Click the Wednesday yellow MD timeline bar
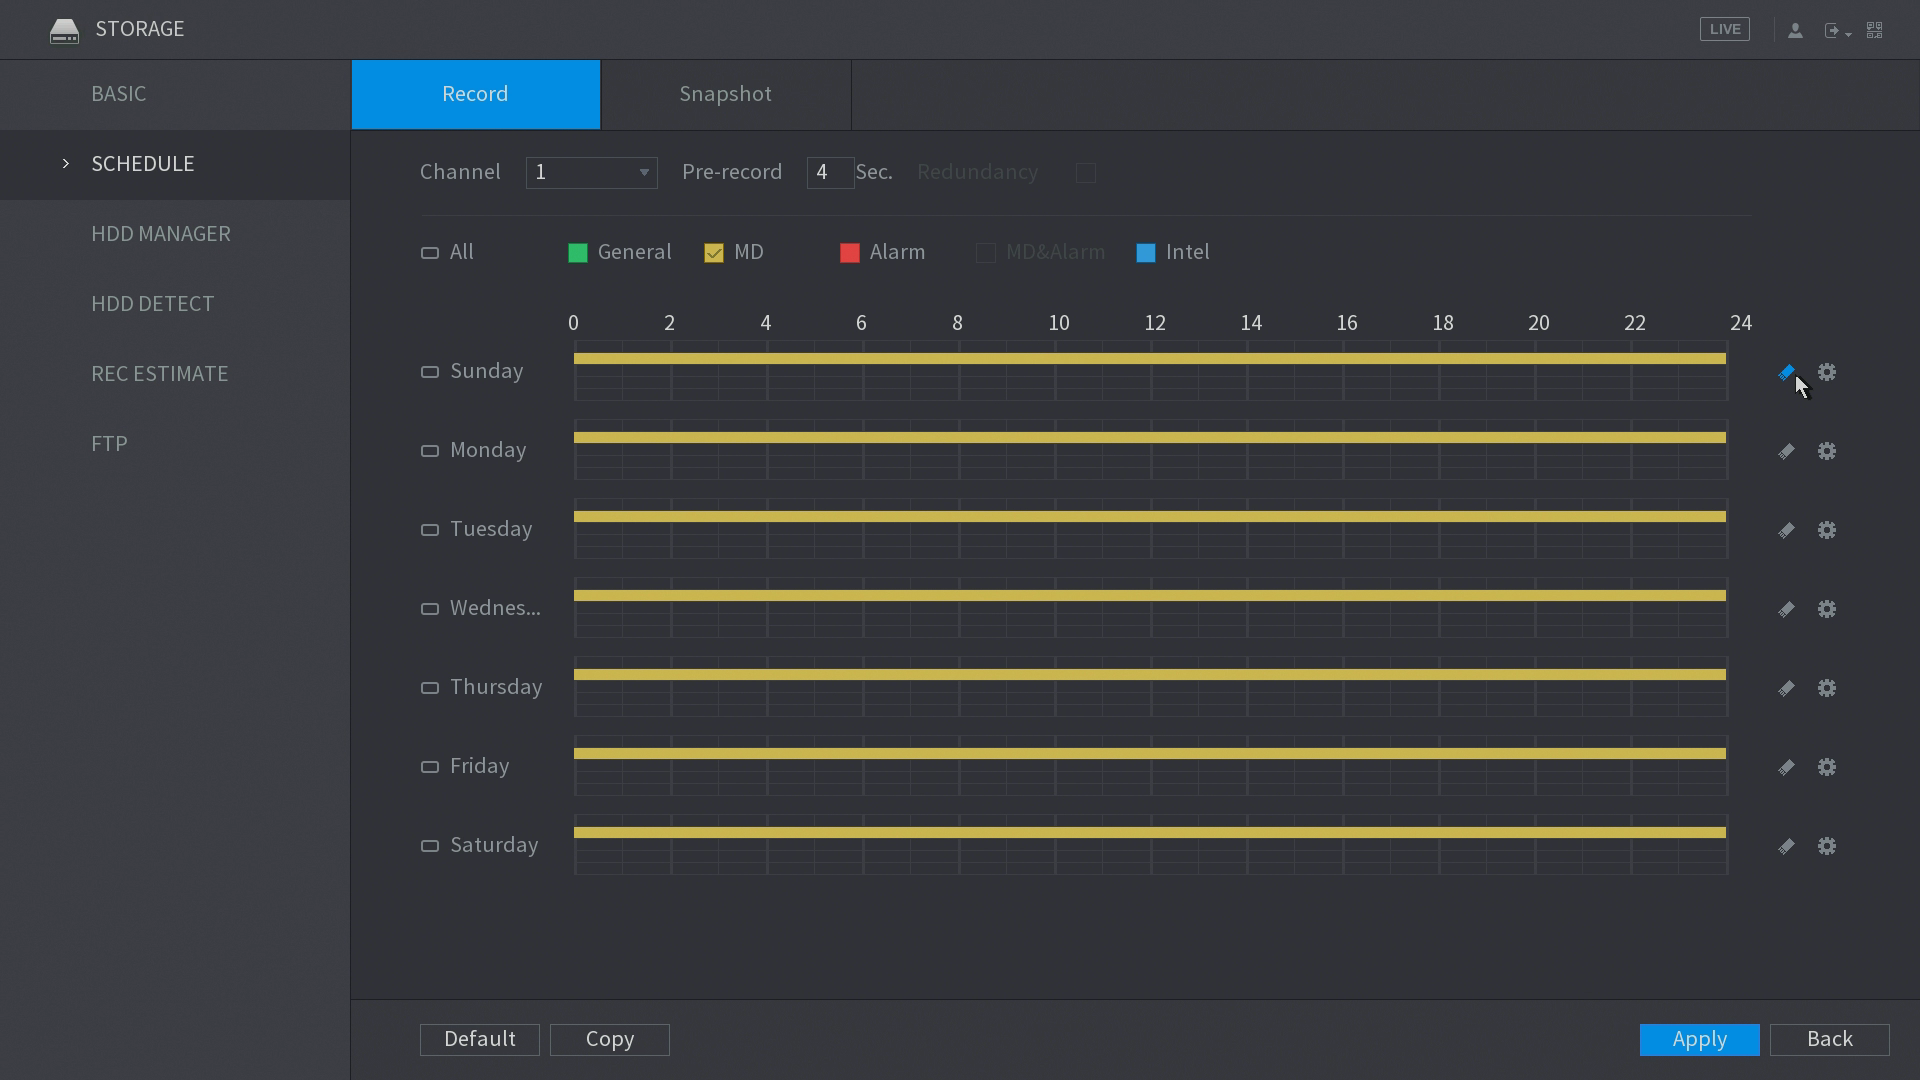The height and width of the screenshot is (1080, 1920). (x=1150, y=595)
